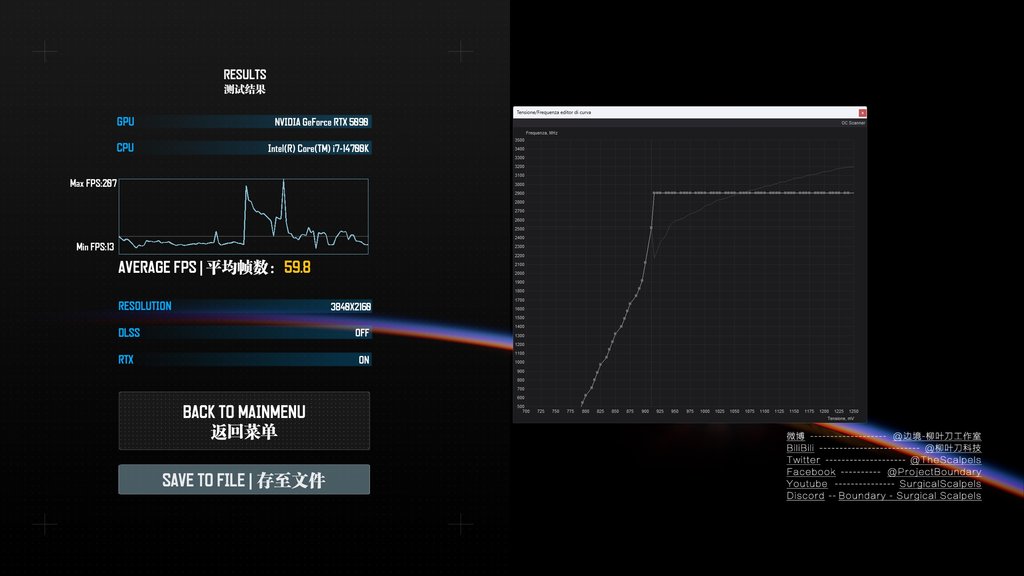The height and width of the screenshot is (576, 1024).
Task: Click the DLSS label
Action: click(129, 332)
